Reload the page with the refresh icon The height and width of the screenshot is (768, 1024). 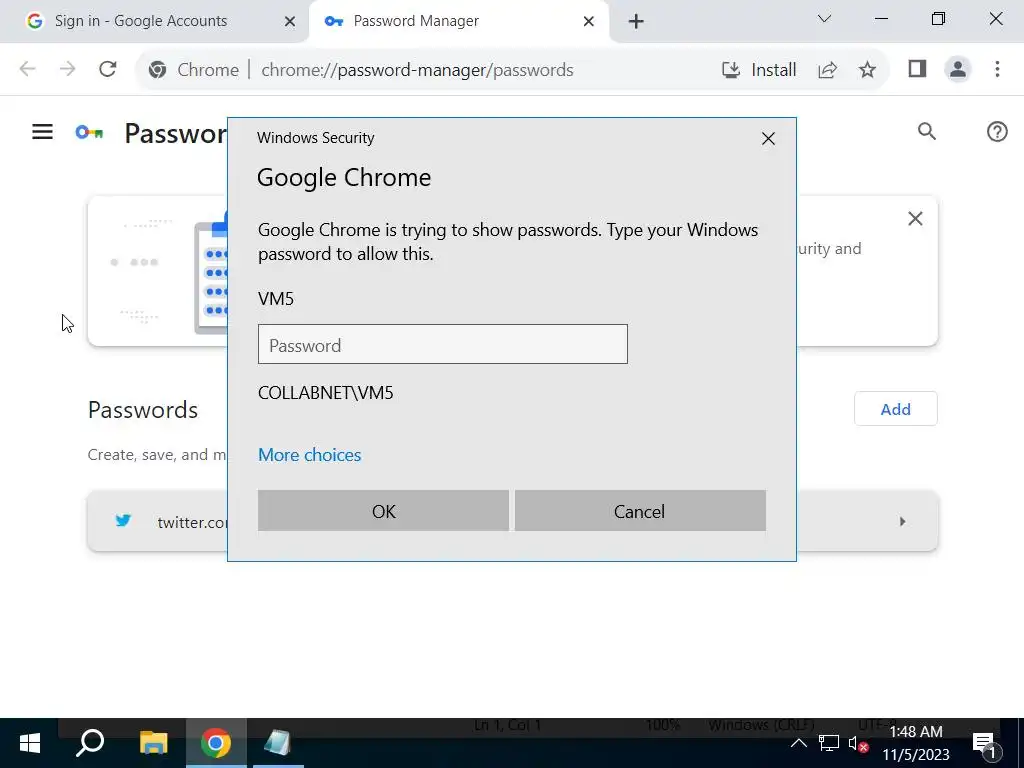[x=108, y=69]
